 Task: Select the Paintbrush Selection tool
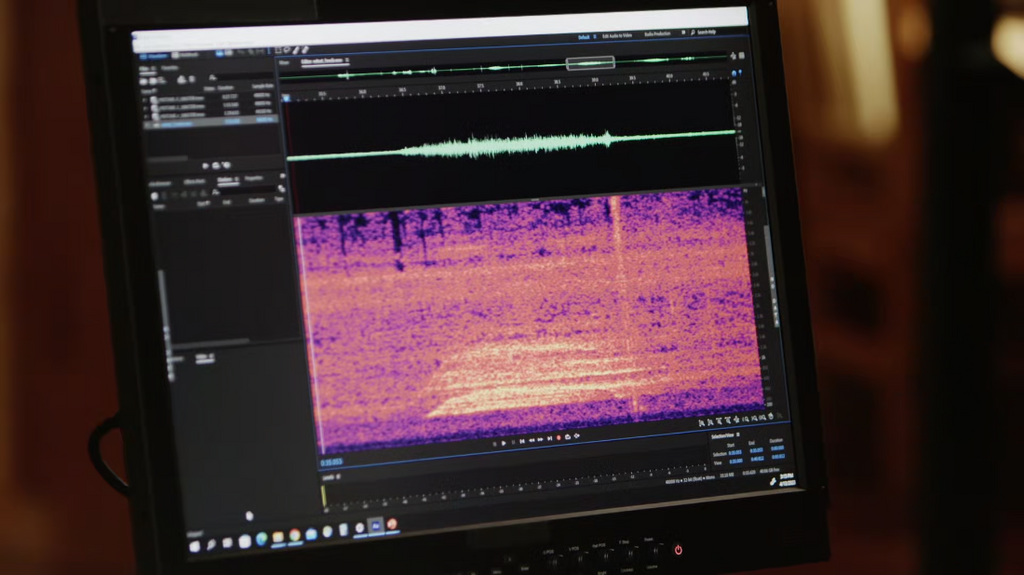click(x=296, y=50)
